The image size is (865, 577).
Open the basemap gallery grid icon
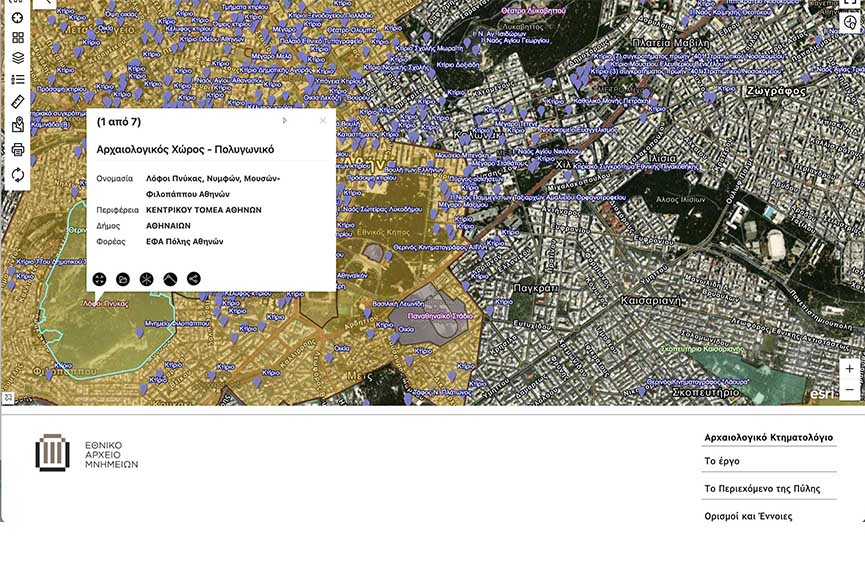[x=18, y=38]
